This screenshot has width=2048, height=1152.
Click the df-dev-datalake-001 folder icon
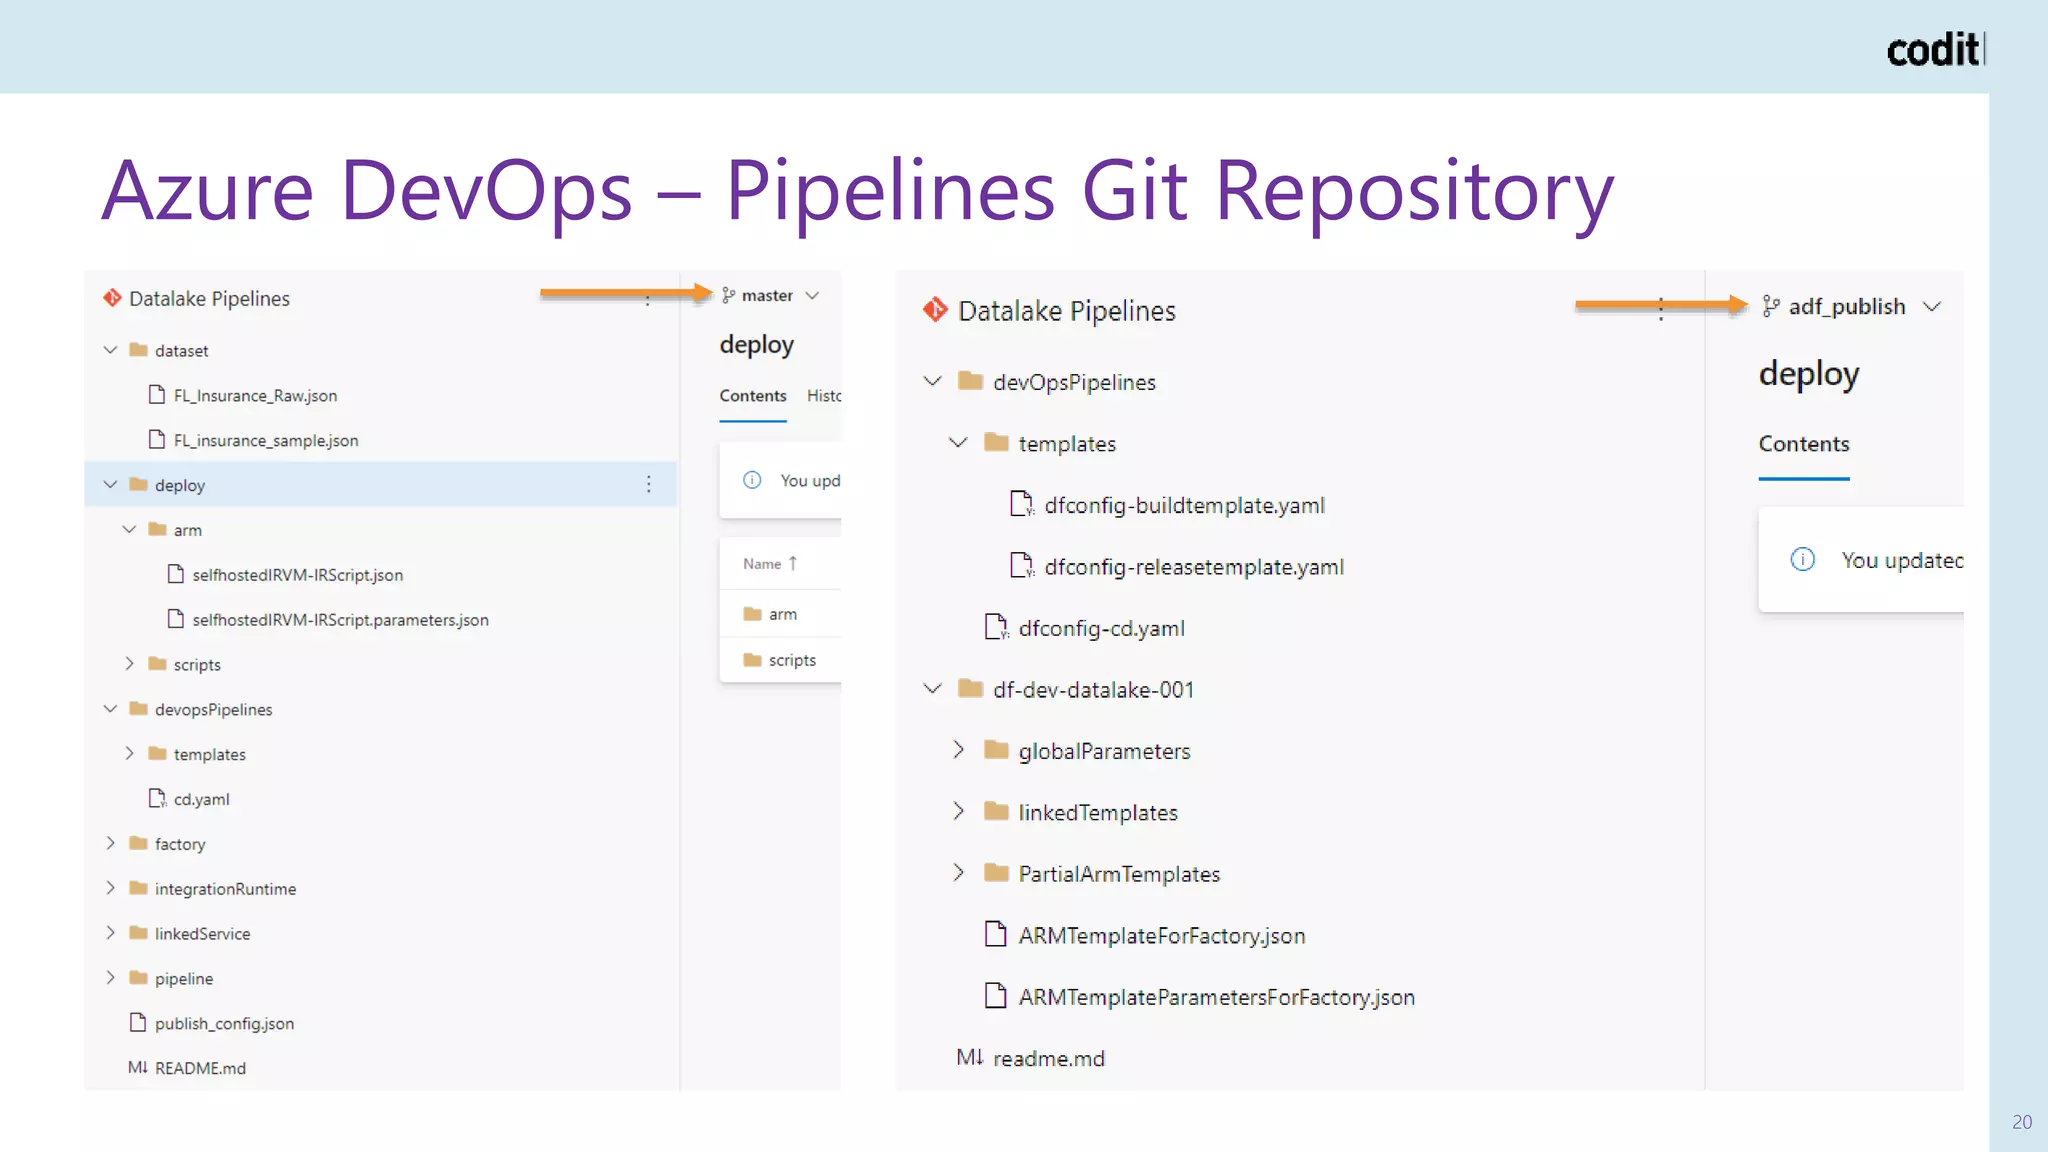coord(970,688)
